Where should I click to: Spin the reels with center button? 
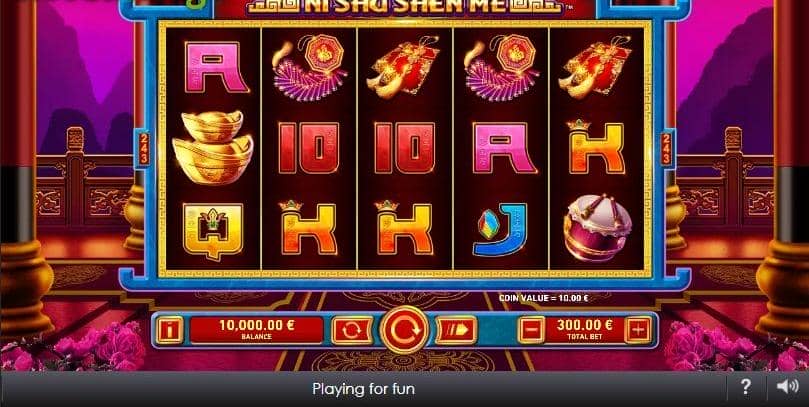[404, 330]
